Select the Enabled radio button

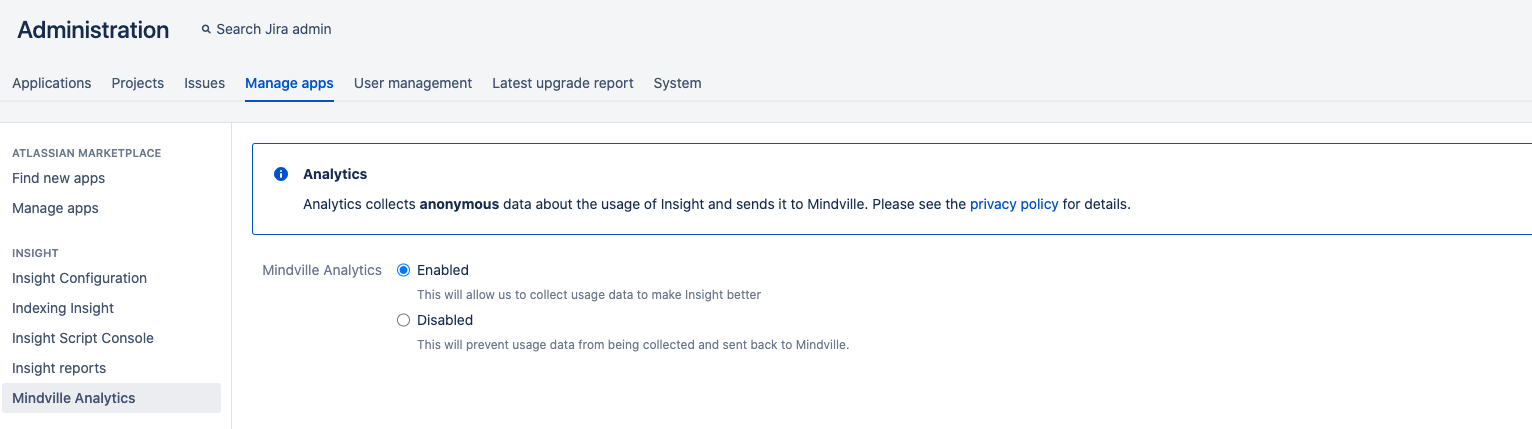coord(404,270)
